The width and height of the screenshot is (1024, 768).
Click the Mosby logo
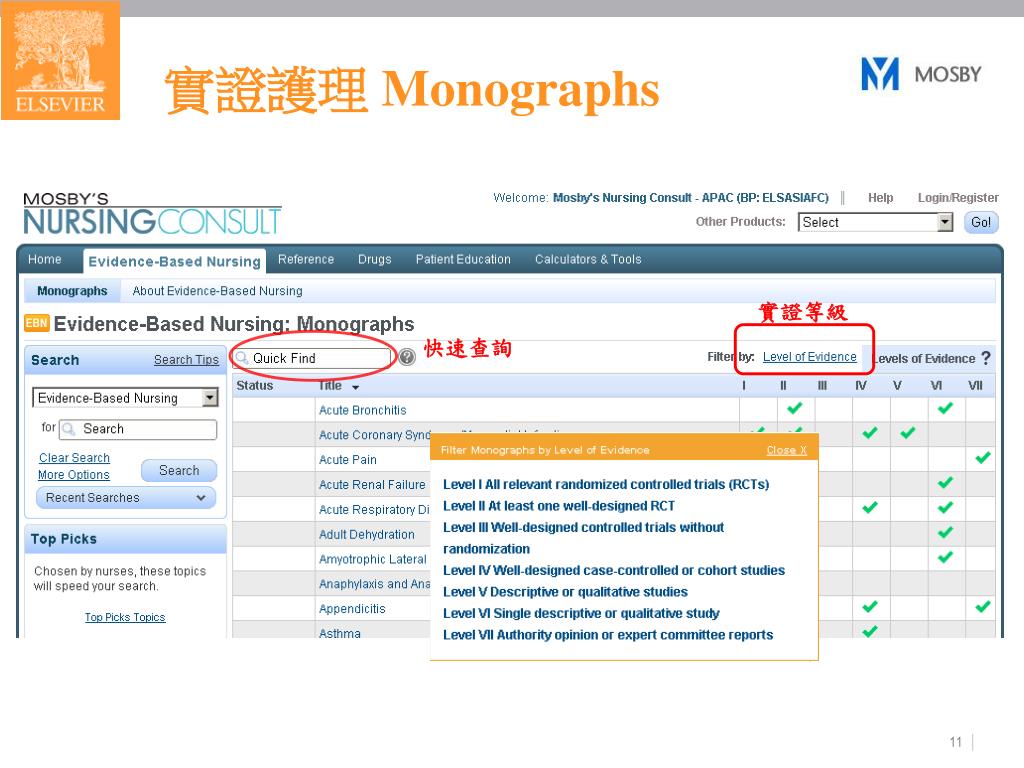coord(921,74)
